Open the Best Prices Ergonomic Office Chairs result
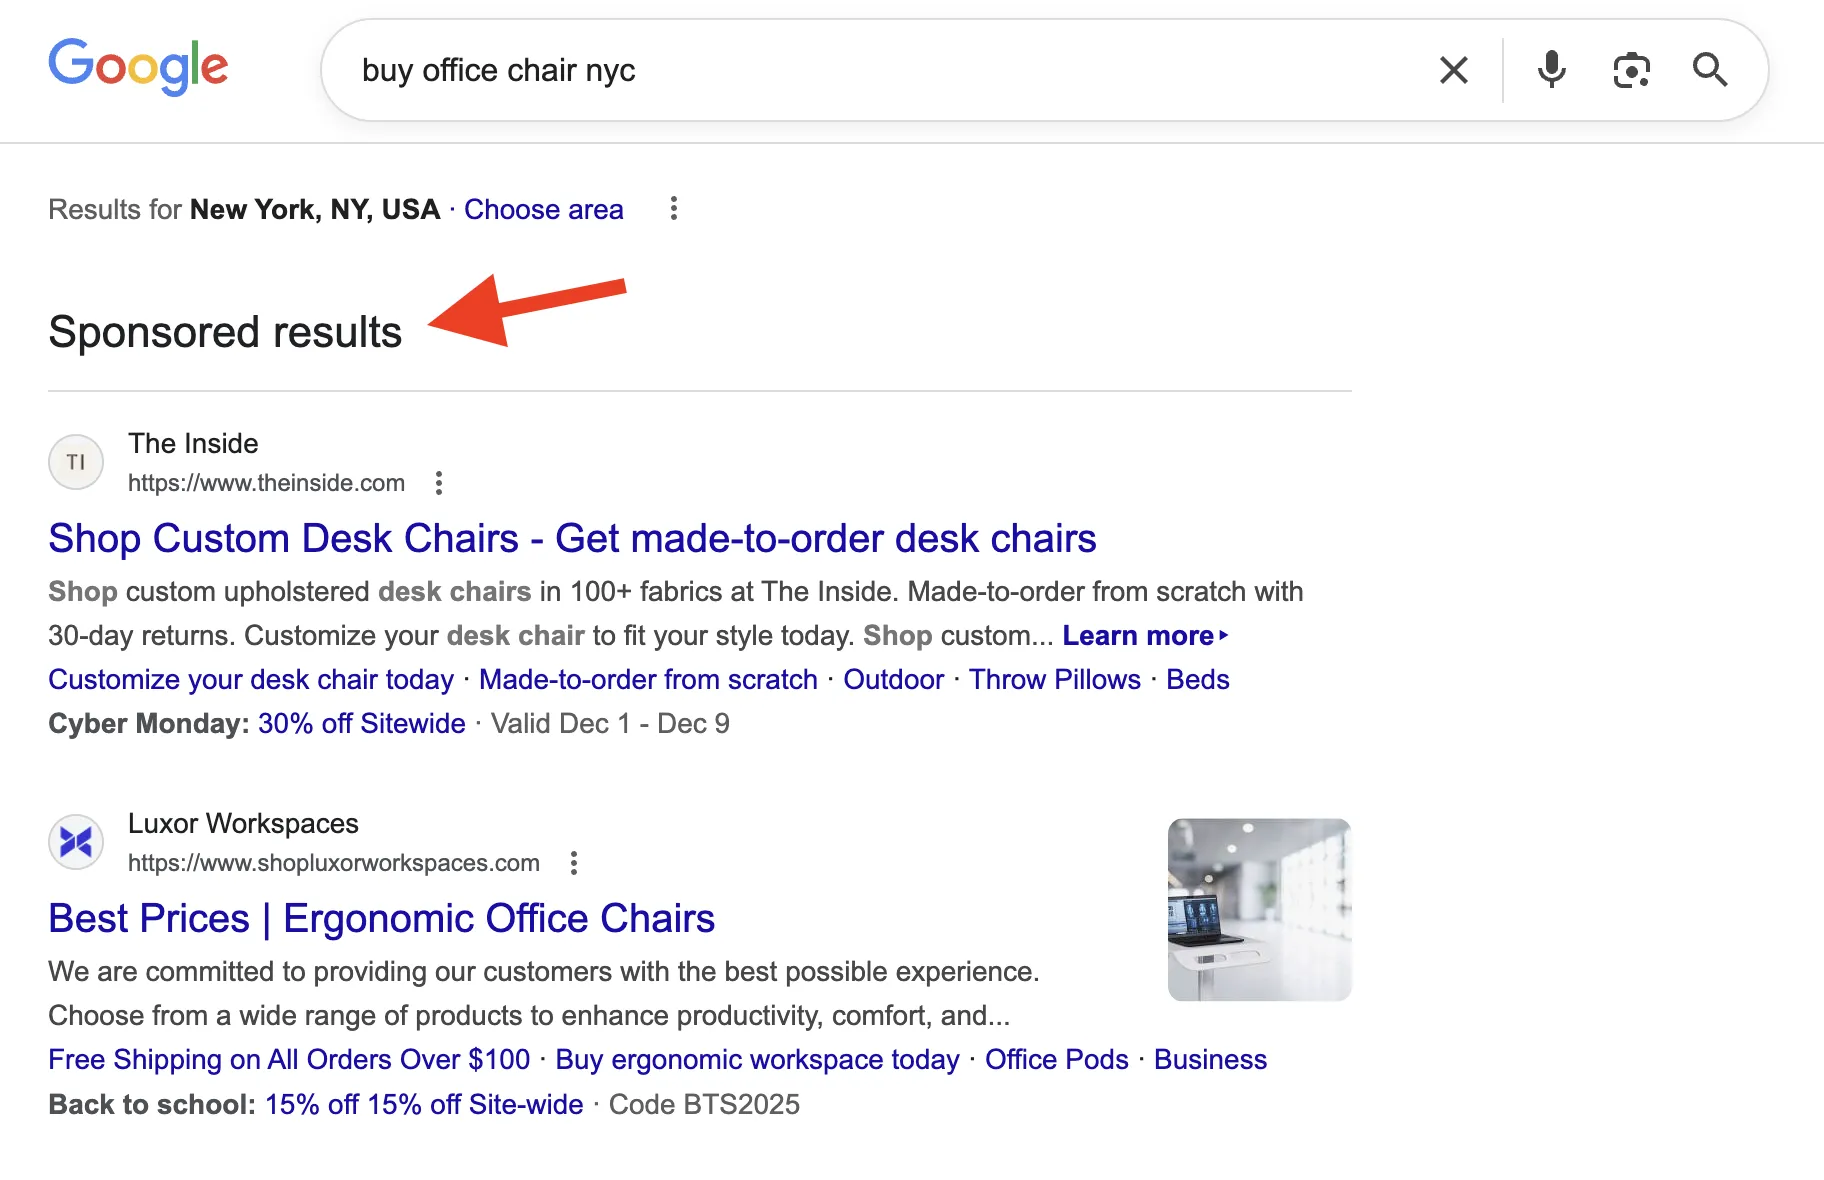 381,918
